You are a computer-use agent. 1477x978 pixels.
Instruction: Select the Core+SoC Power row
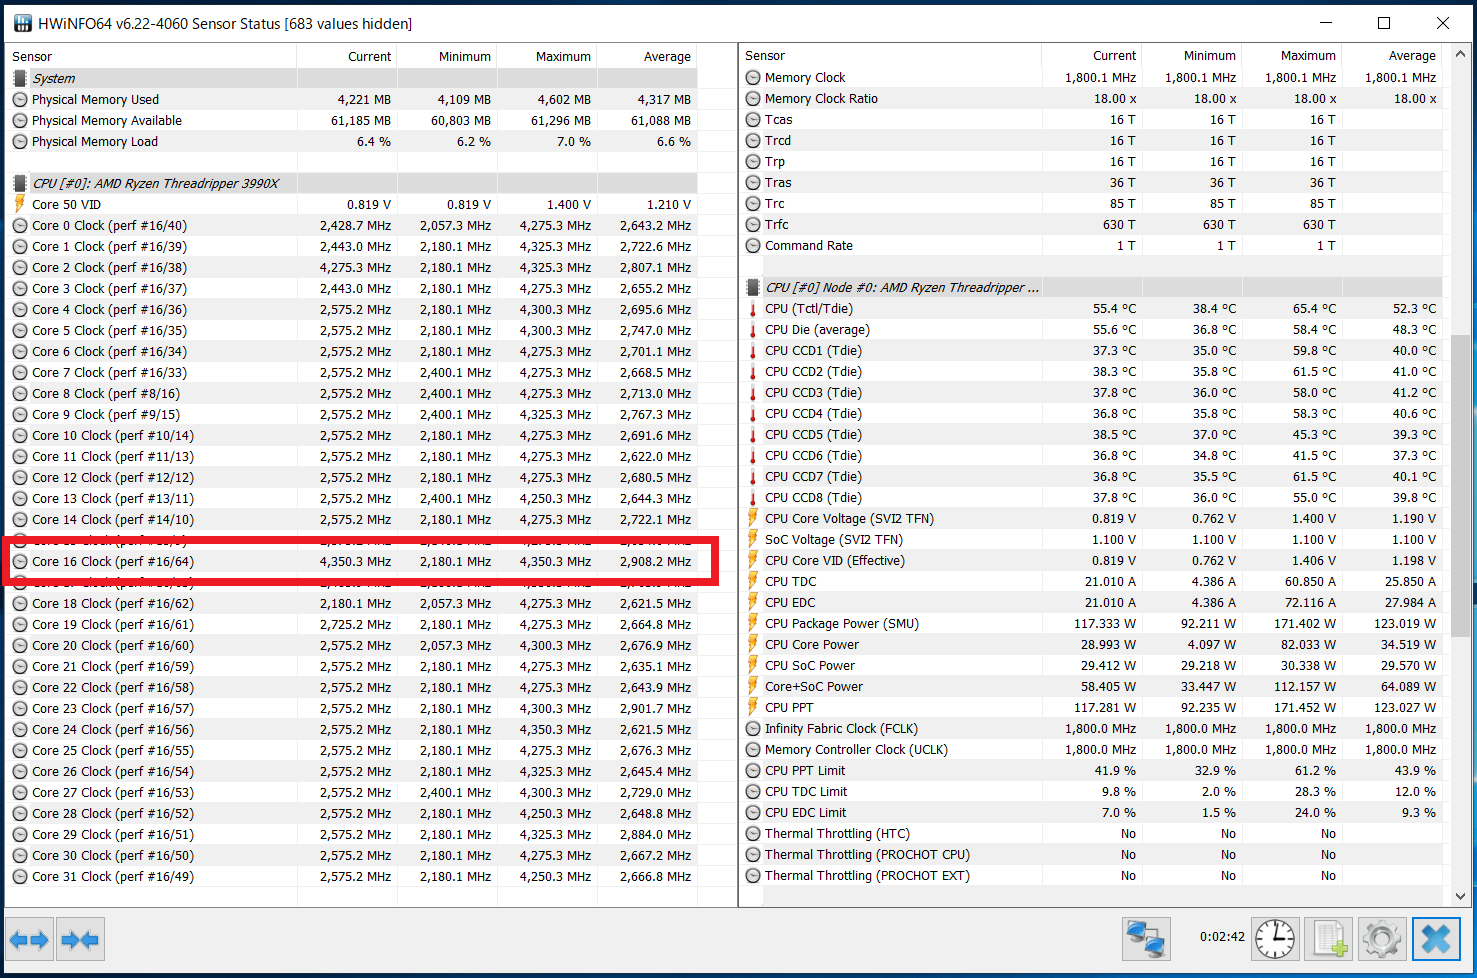click(x=1091, y=686)
